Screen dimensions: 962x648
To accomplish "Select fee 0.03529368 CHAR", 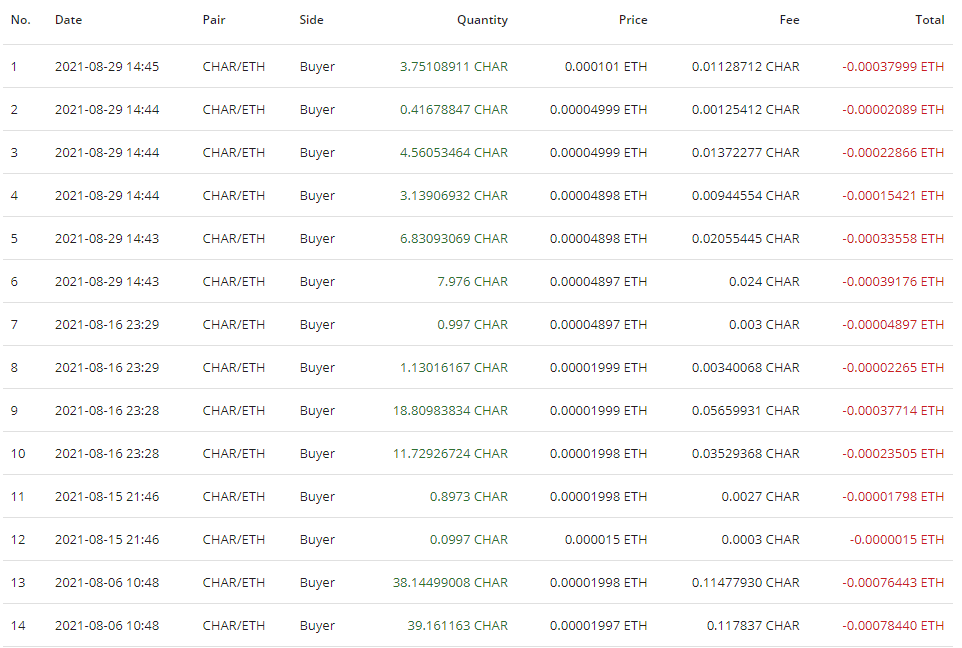I will click(x=745, y=453).
